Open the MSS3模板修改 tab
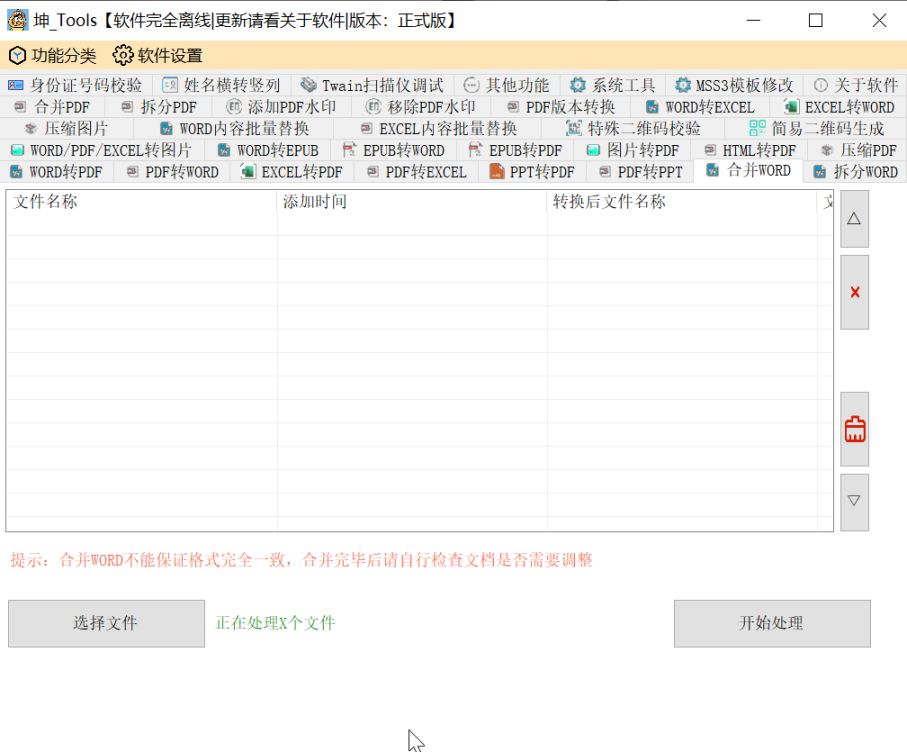Screen dimensions: 907x752 734,86
